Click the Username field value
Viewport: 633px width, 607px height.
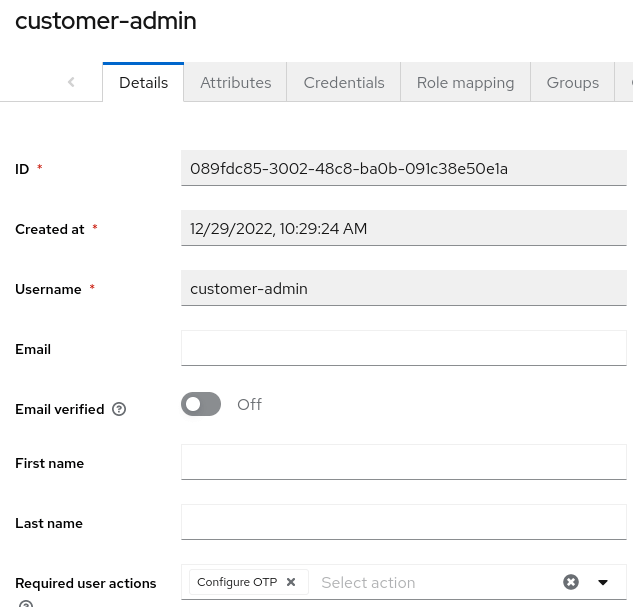tap(404, 288)
